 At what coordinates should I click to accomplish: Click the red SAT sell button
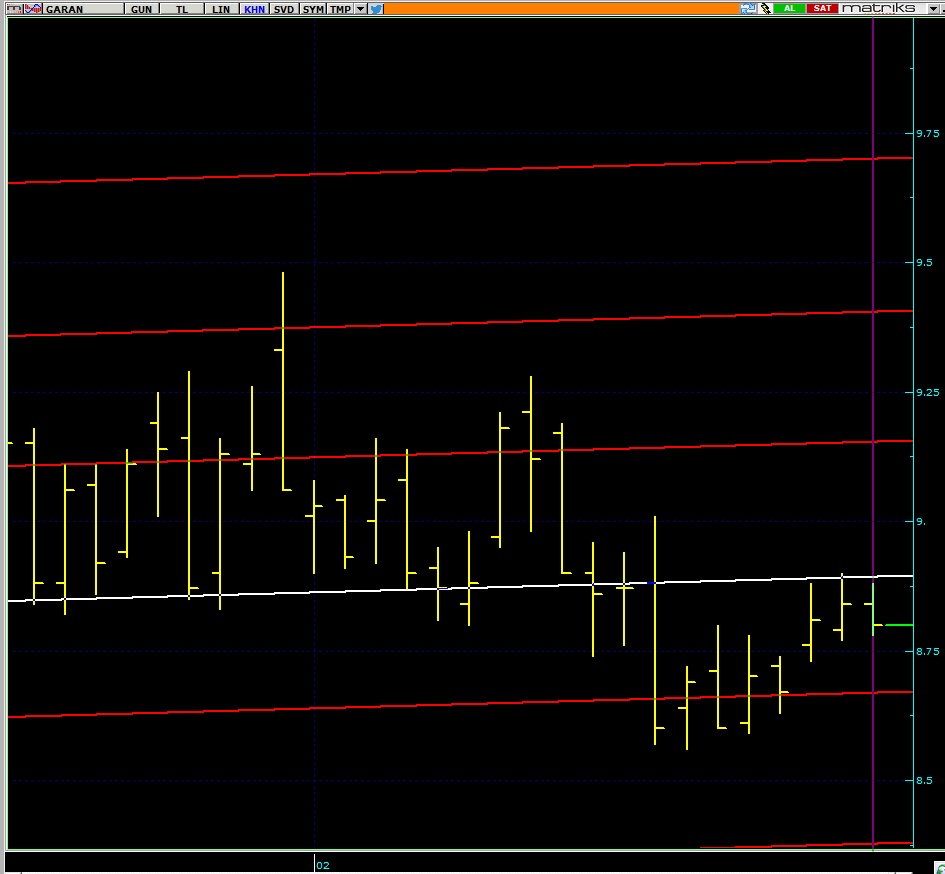coord(823,8)
